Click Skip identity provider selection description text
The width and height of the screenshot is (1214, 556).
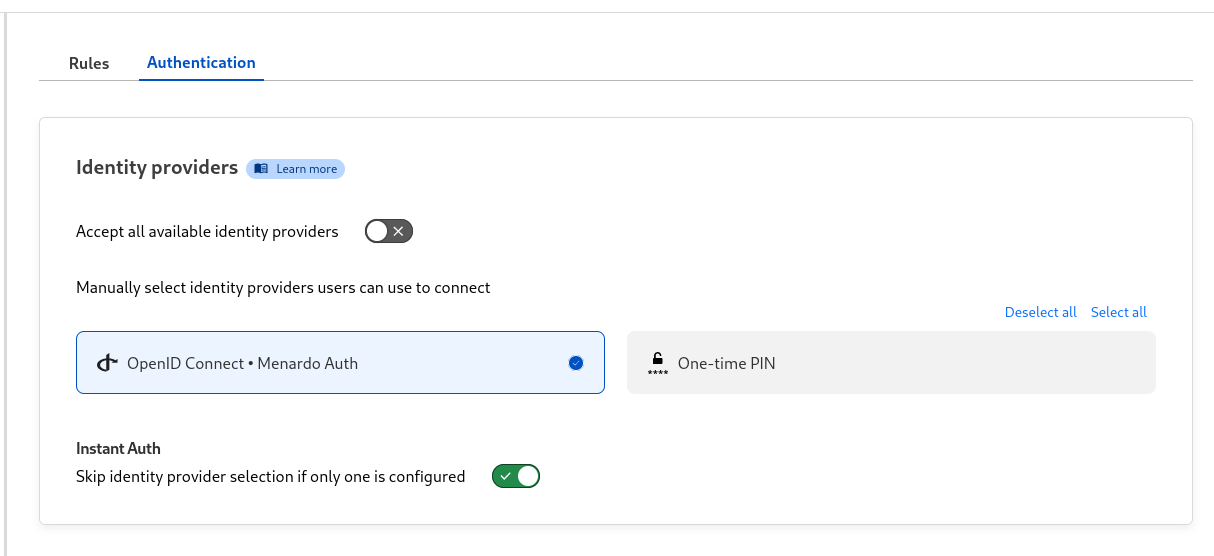270,476
